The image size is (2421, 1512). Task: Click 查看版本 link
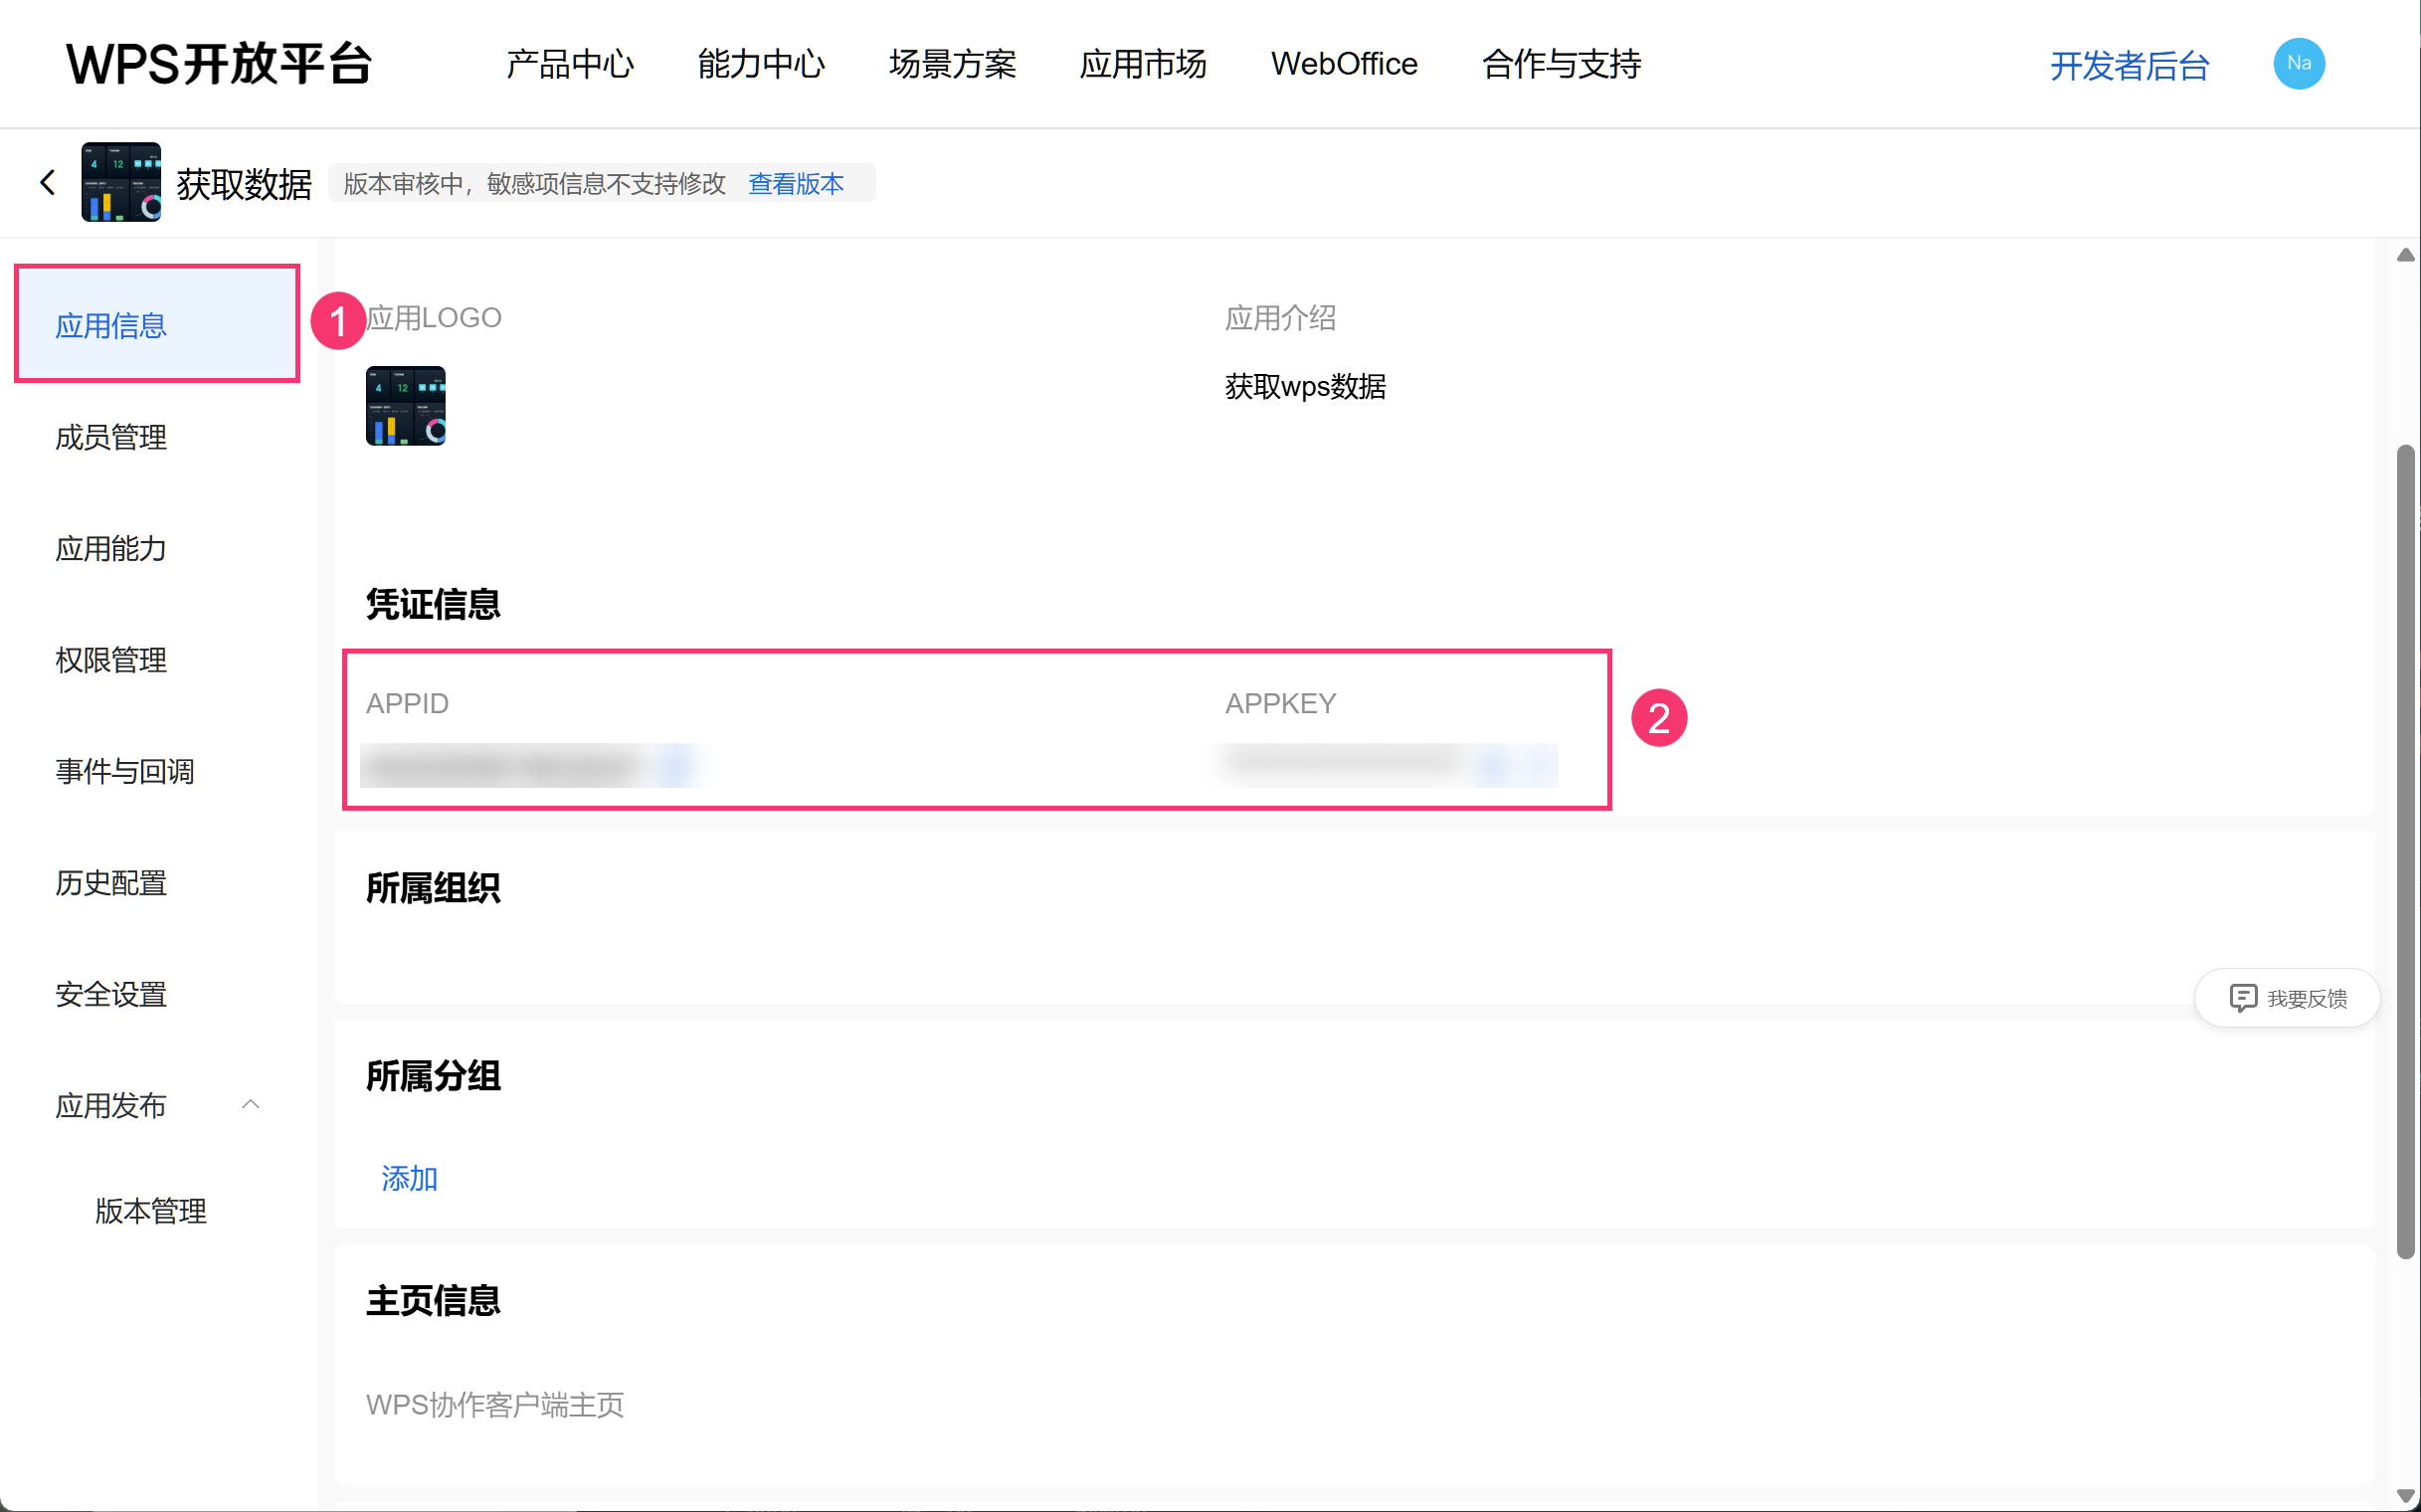click(x=795, y=184)
